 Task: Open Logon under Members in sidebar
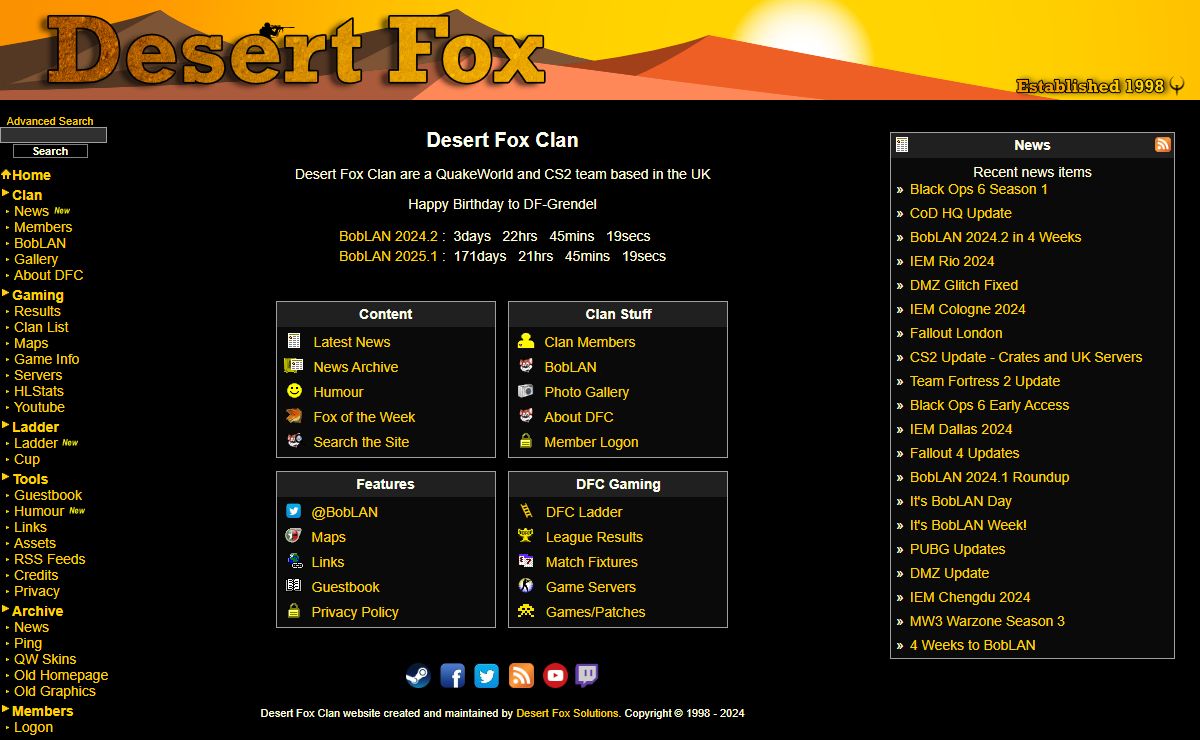pyautogui.click(x=33, y=727)
